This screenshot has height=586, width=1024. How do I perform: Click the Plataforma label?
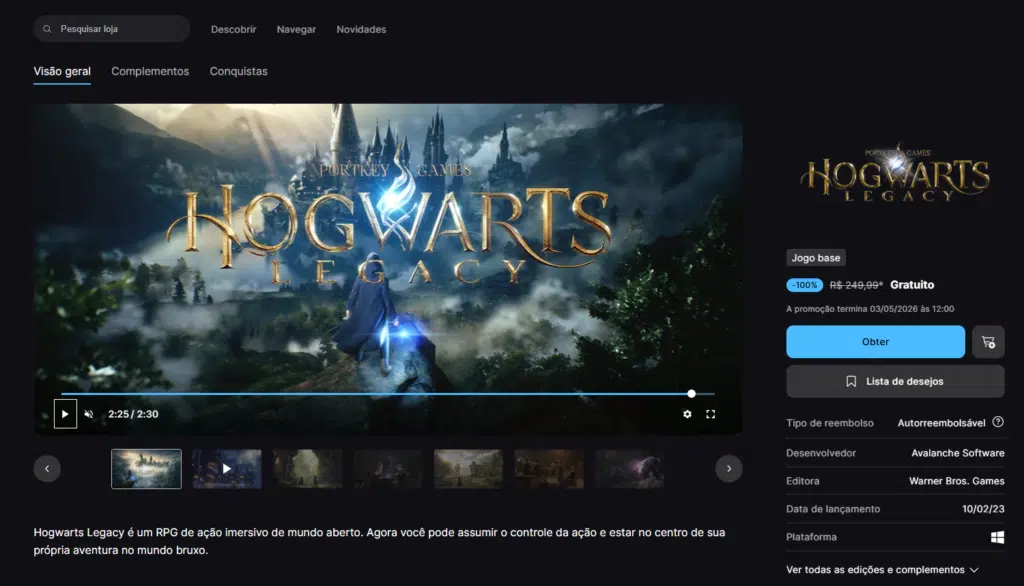(811, 537)
